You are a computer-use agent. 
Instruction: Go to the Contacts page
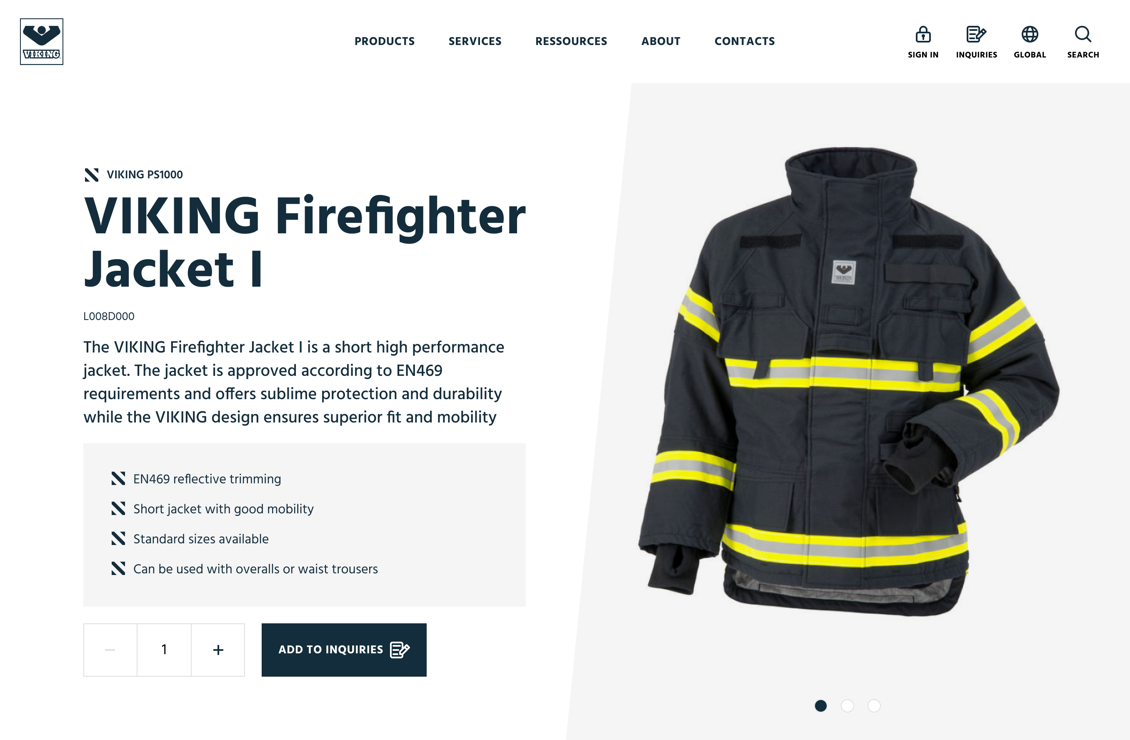744,41
